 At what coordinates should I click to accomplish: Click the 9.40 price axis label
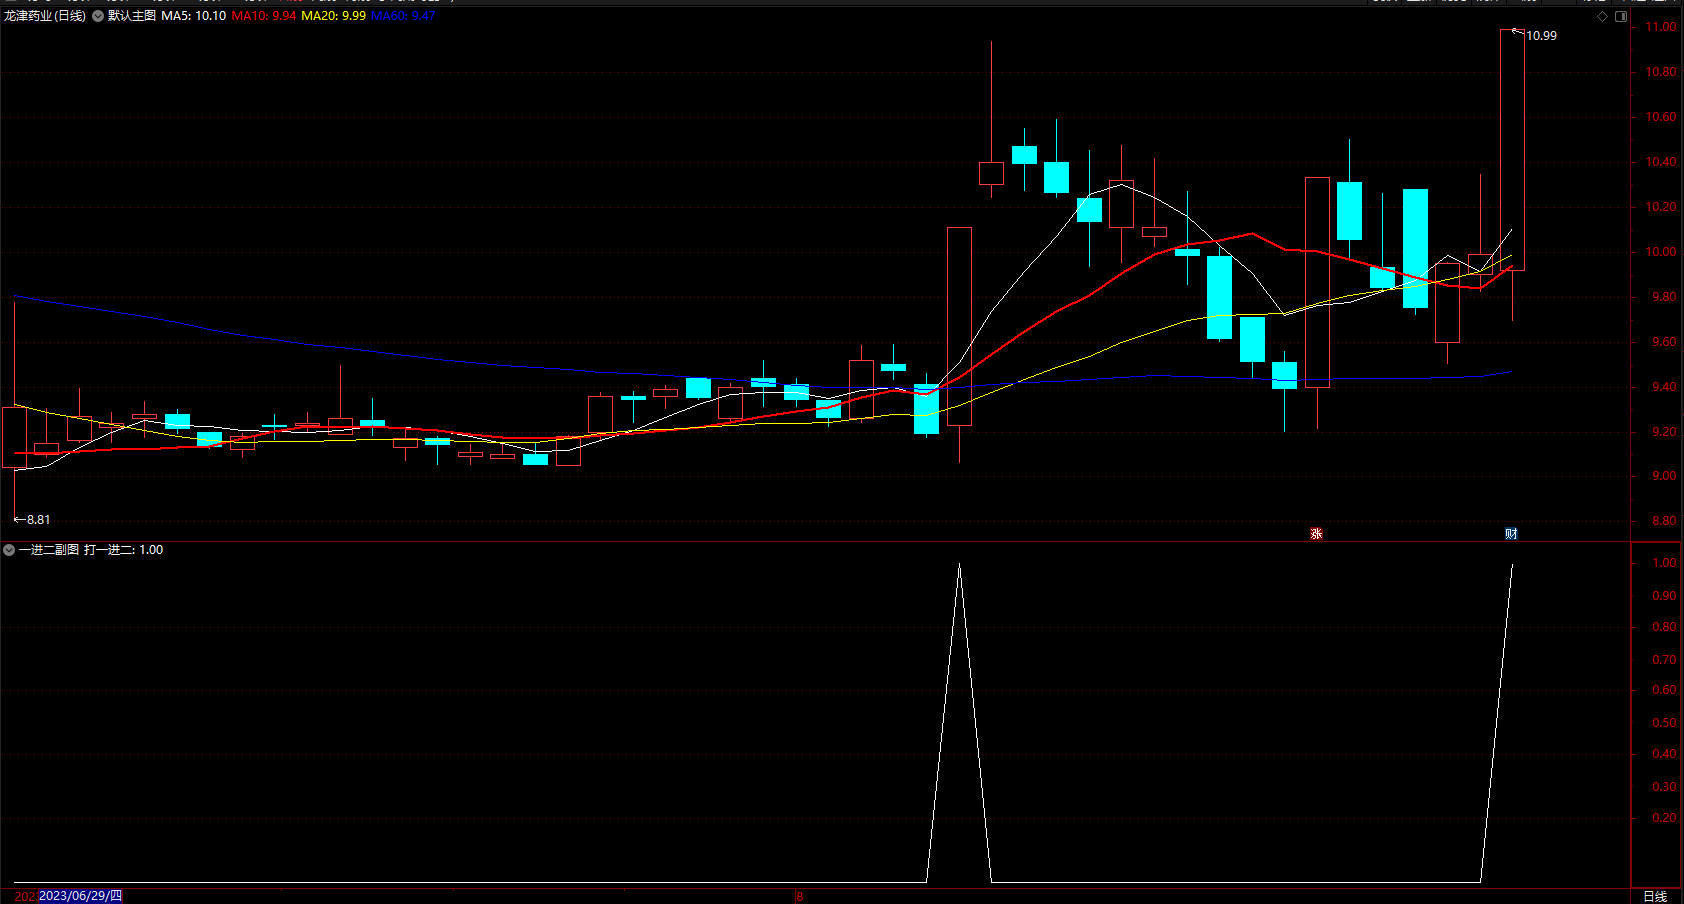tap(1664, 387)
